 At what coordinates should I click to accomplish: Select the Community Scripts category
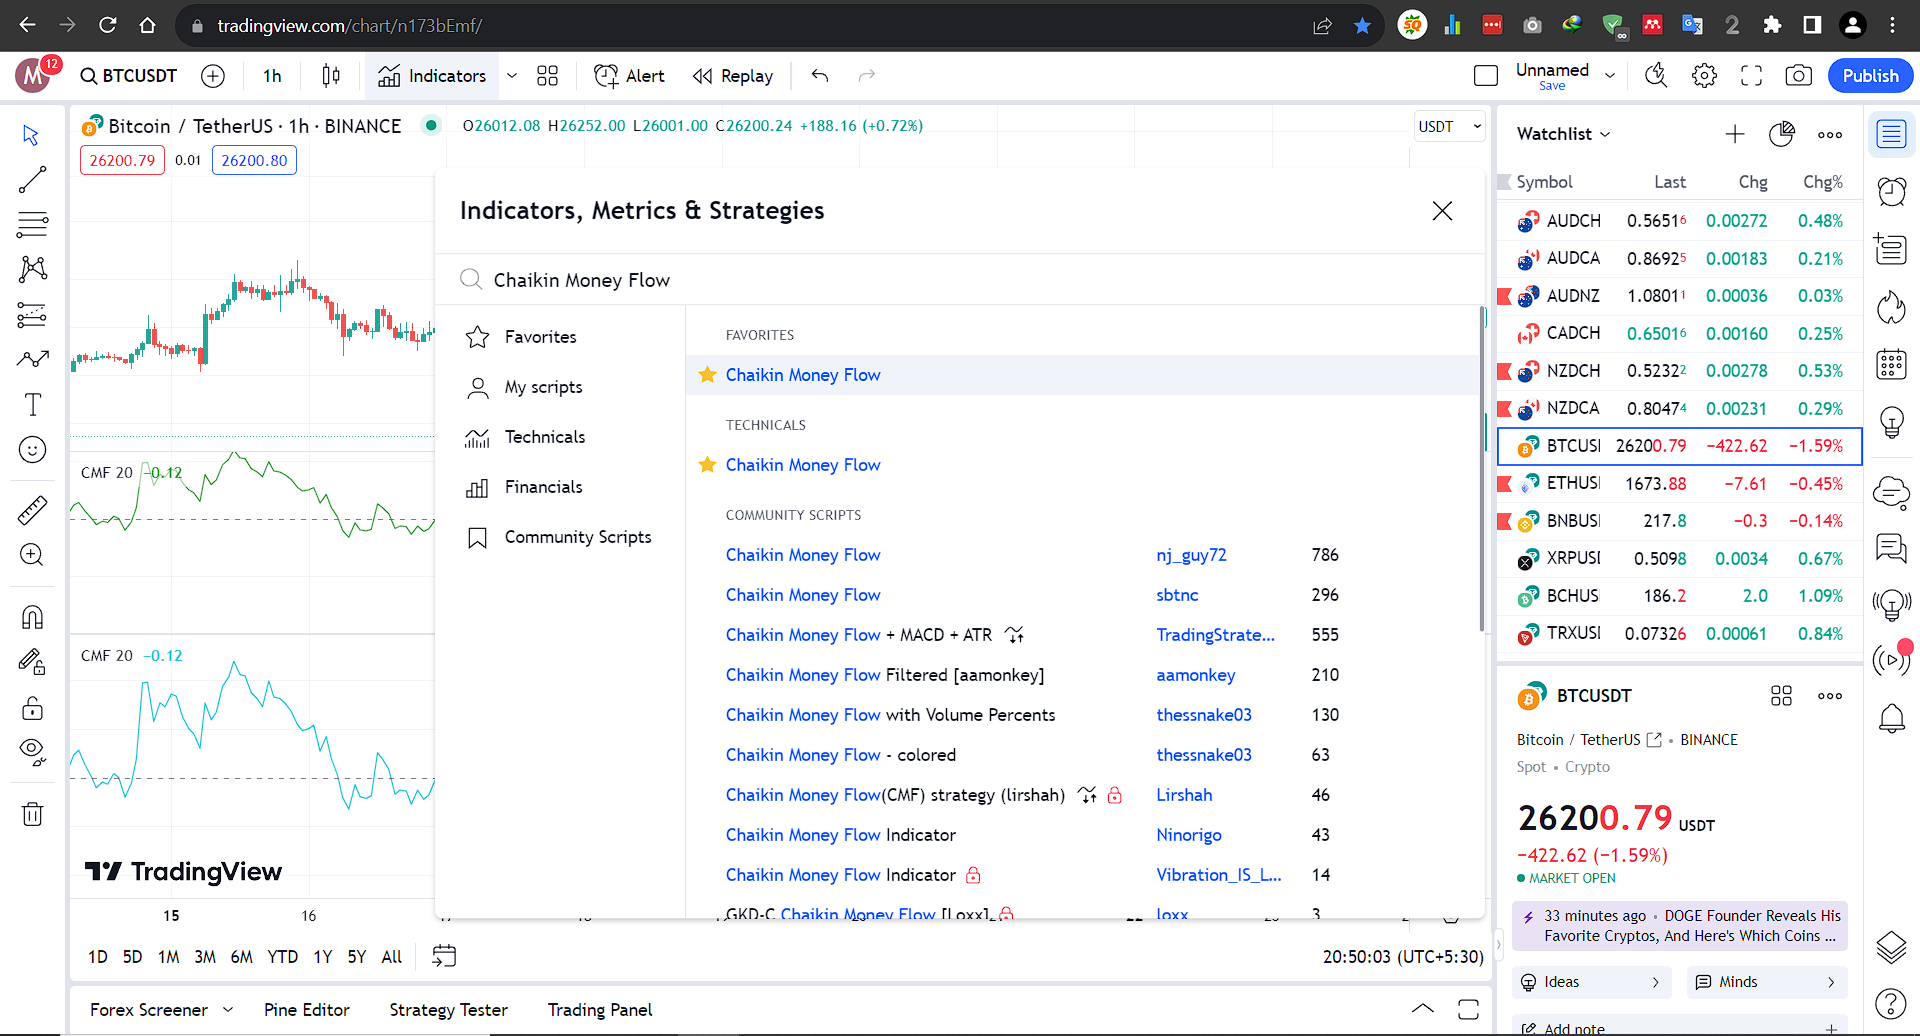pyautogui.click(x=560, y=537)
